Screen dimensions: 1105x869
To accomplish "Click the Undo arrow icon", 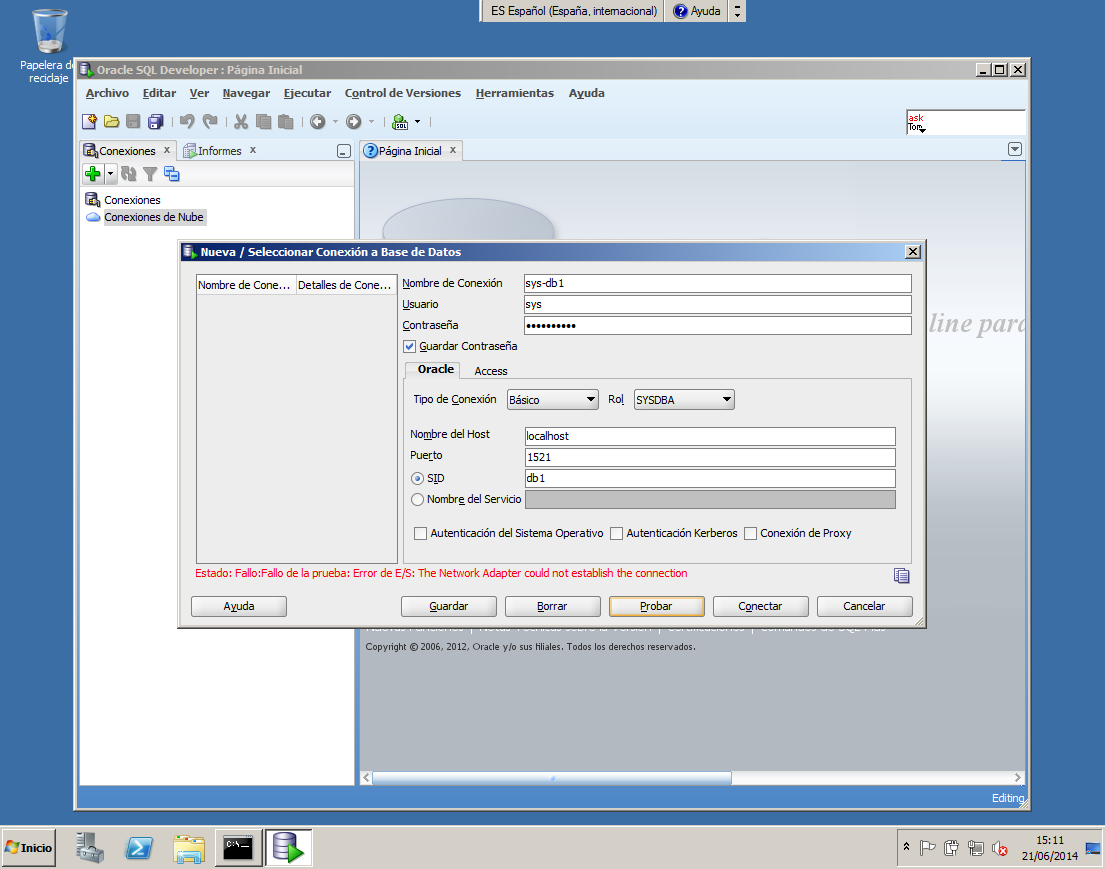I will click(x=187, y=122).
